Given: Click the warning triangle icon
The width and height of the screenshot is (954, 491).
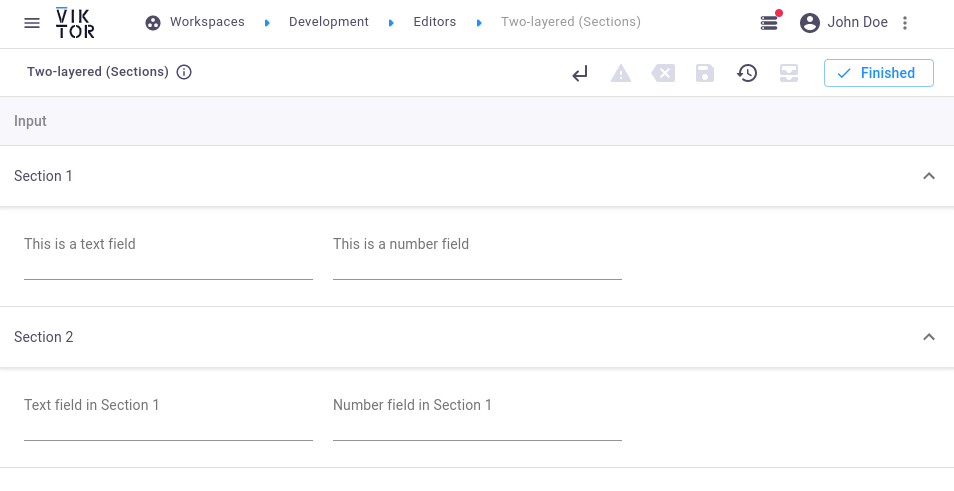Looking at the screenshot, I should click(621, 73).
